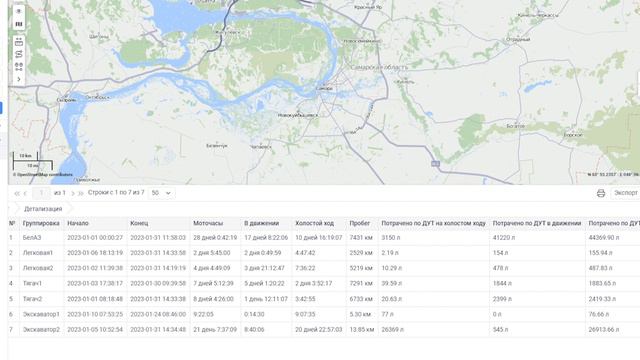Click Экскаватор2 idle fuel cell 26369 л
Image resolution: width=640 pixels, height=360 pixels.
point(393,329)
